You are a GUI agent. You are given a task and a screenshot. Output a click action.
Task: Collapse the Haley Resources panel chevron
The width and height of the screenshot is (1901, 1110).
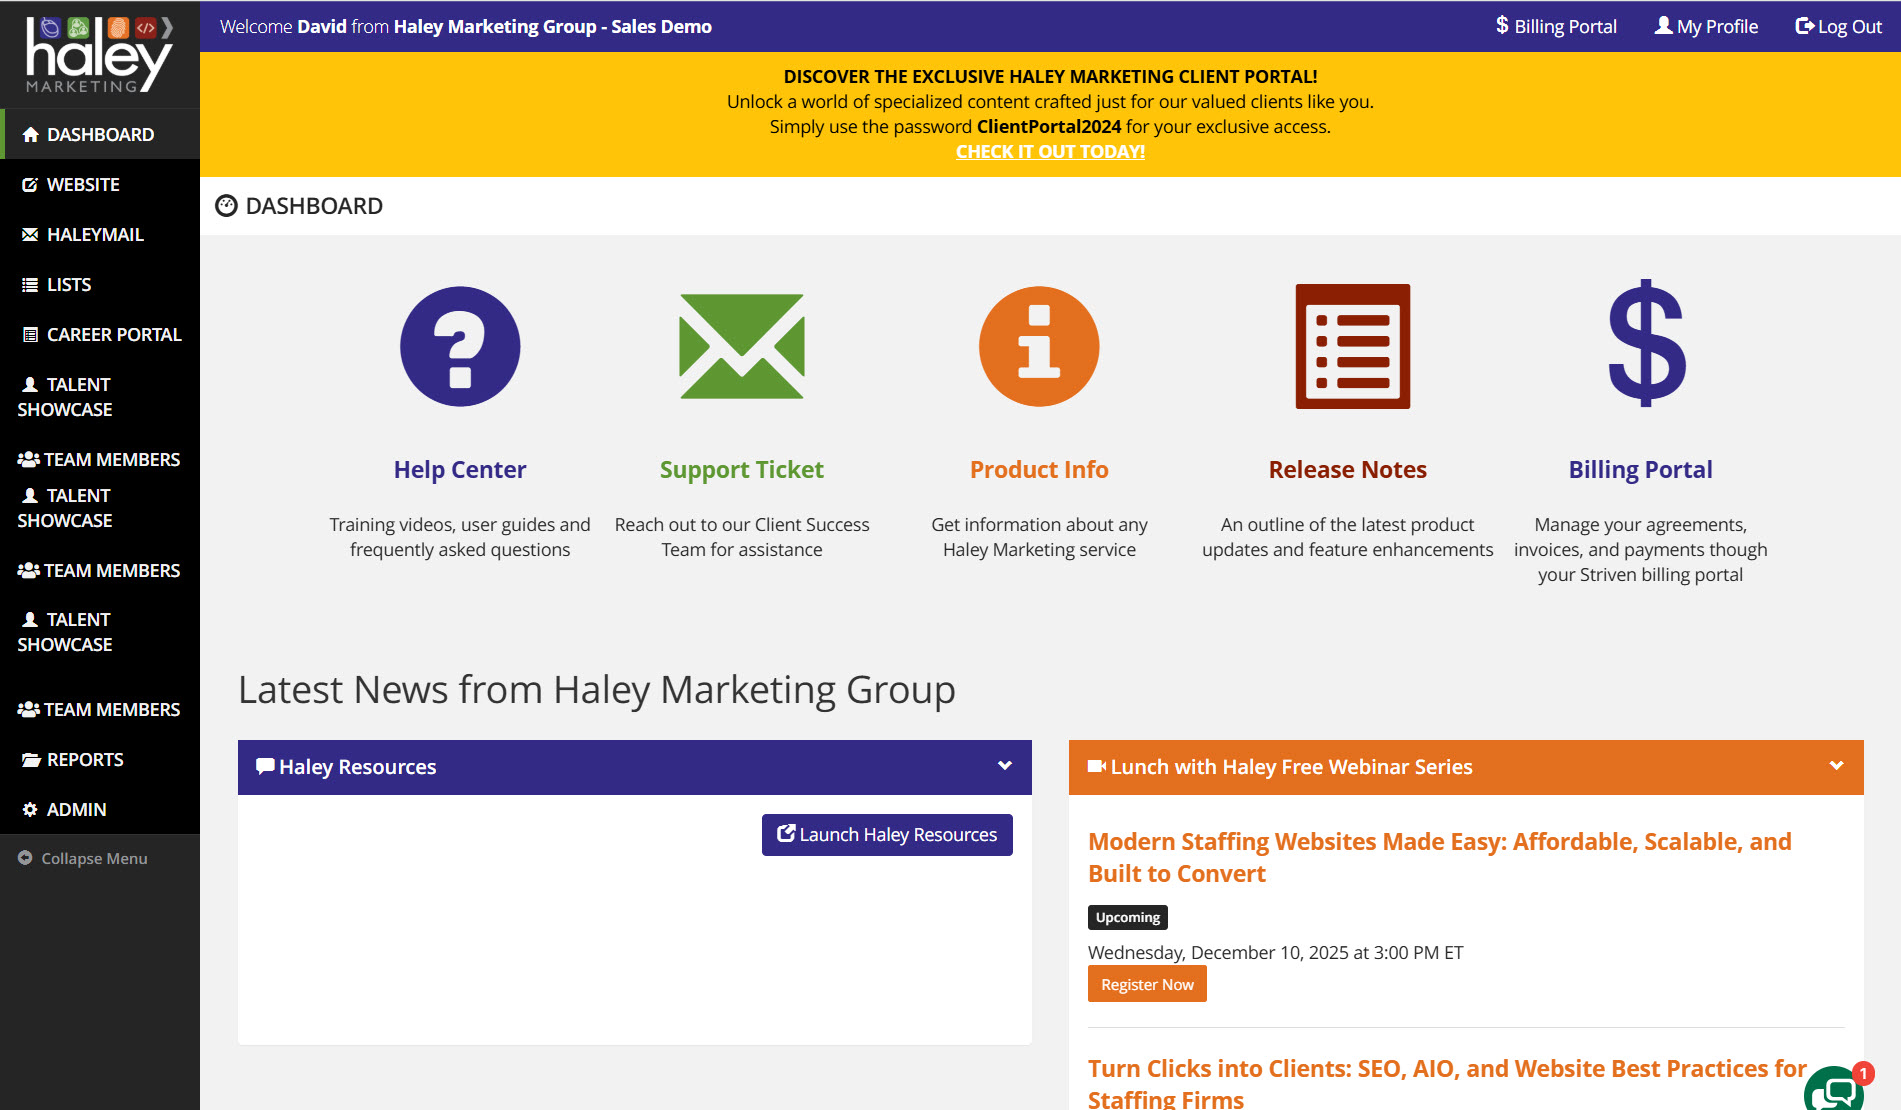pyautogui.click(x=1005, y=766)
